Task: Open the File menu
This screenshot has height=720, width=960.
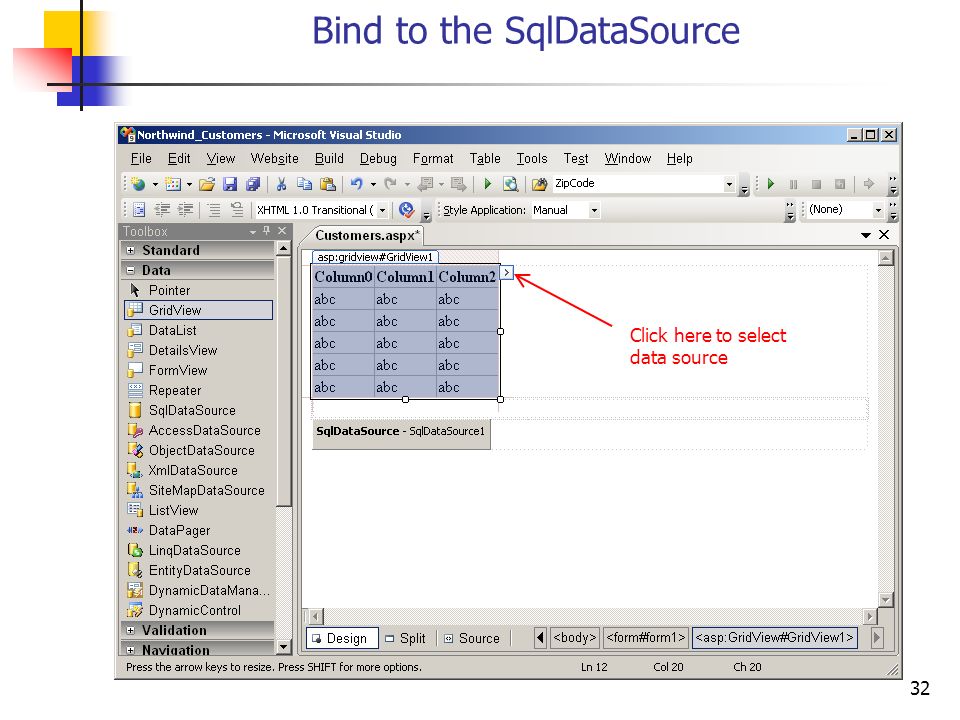Action: [x=141, y=159]
